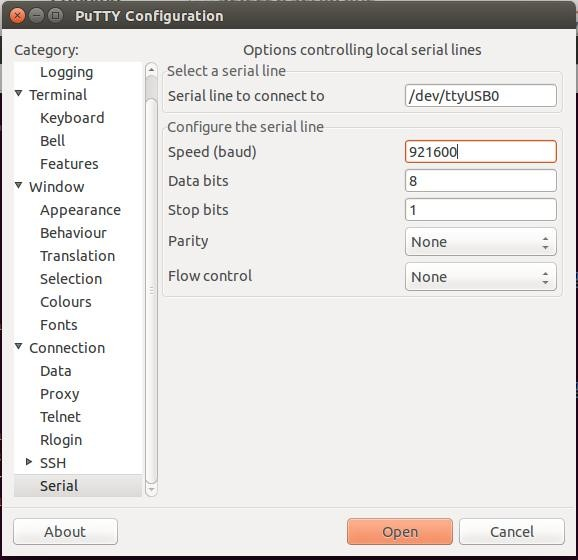Open the Data settings
578x560 pixels.
tap(56, 371)
